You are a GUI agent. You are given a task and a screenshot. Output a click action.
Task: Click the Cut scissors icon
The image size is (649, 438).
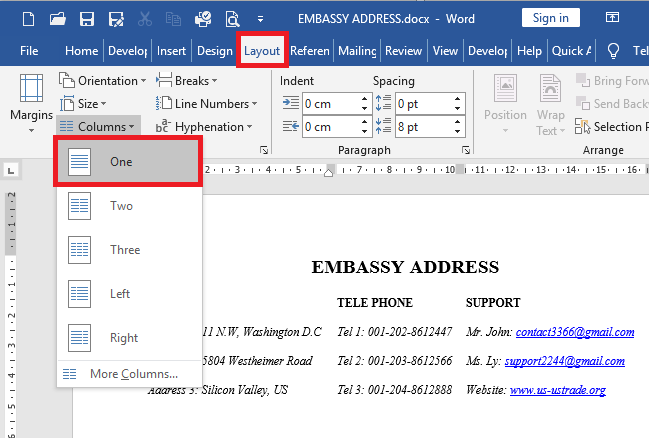(x=144, y=19)
